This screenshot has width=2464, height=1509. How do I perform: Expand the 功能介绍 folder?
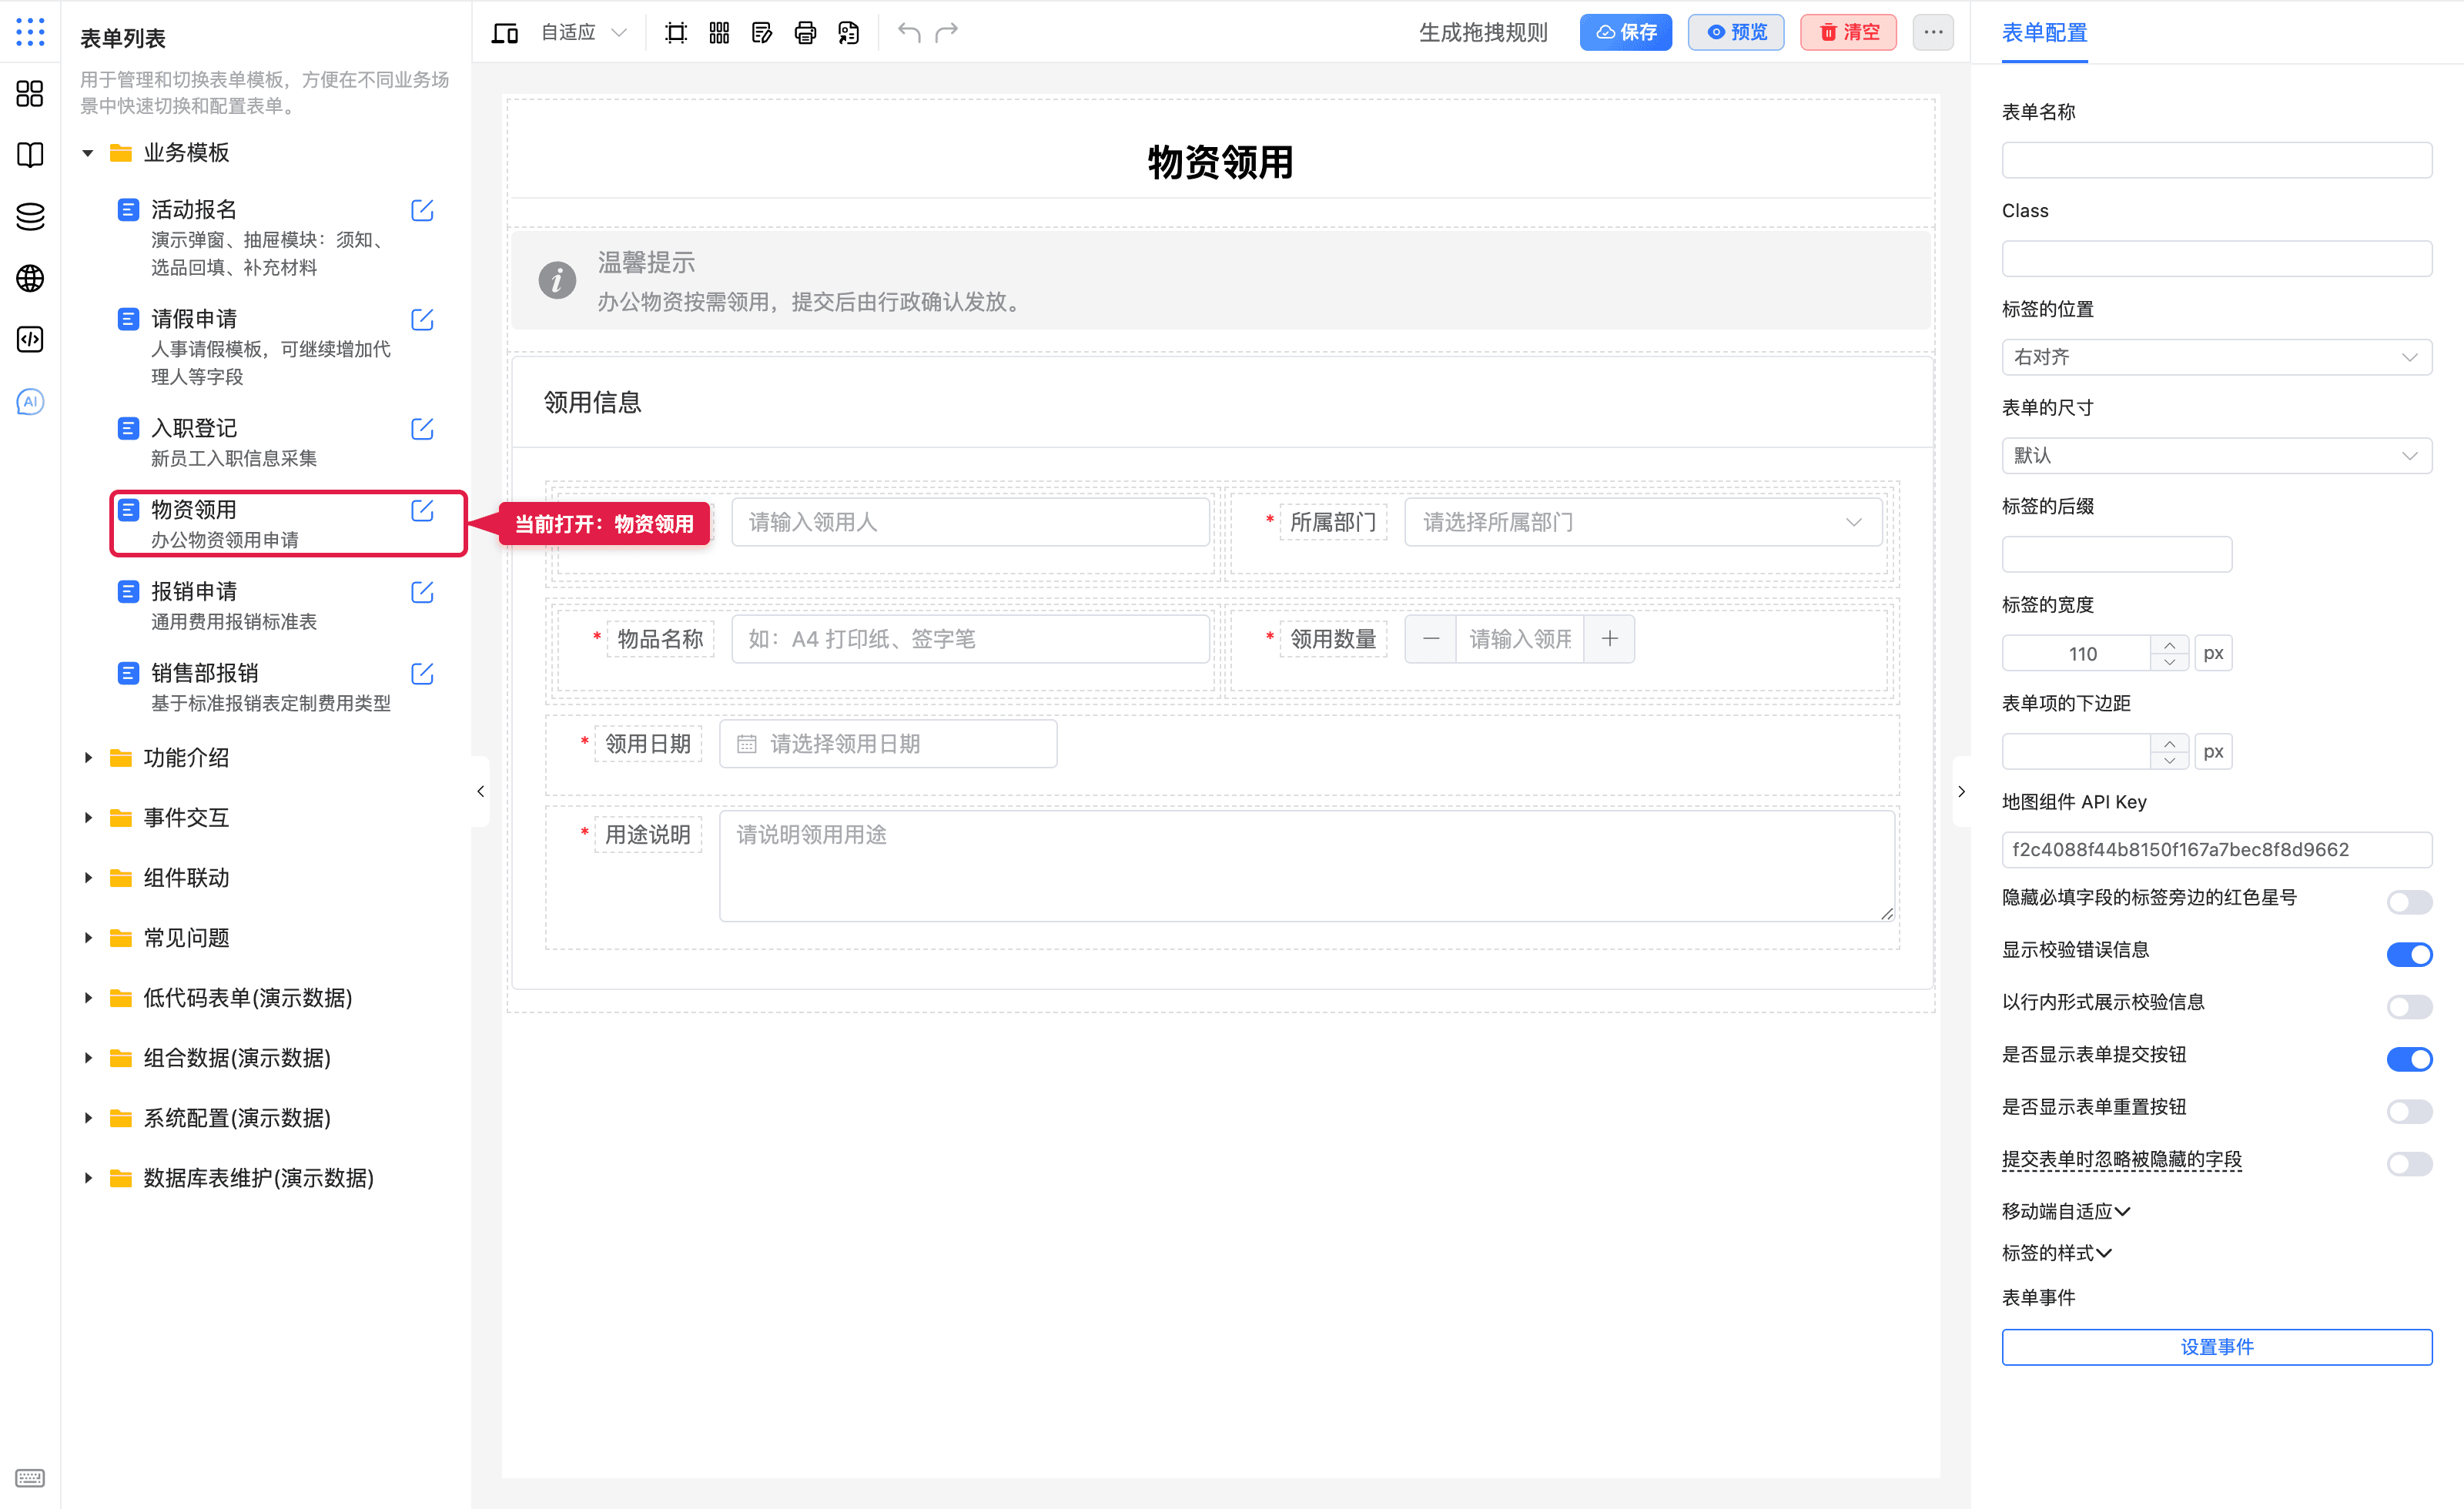[88, 758]
